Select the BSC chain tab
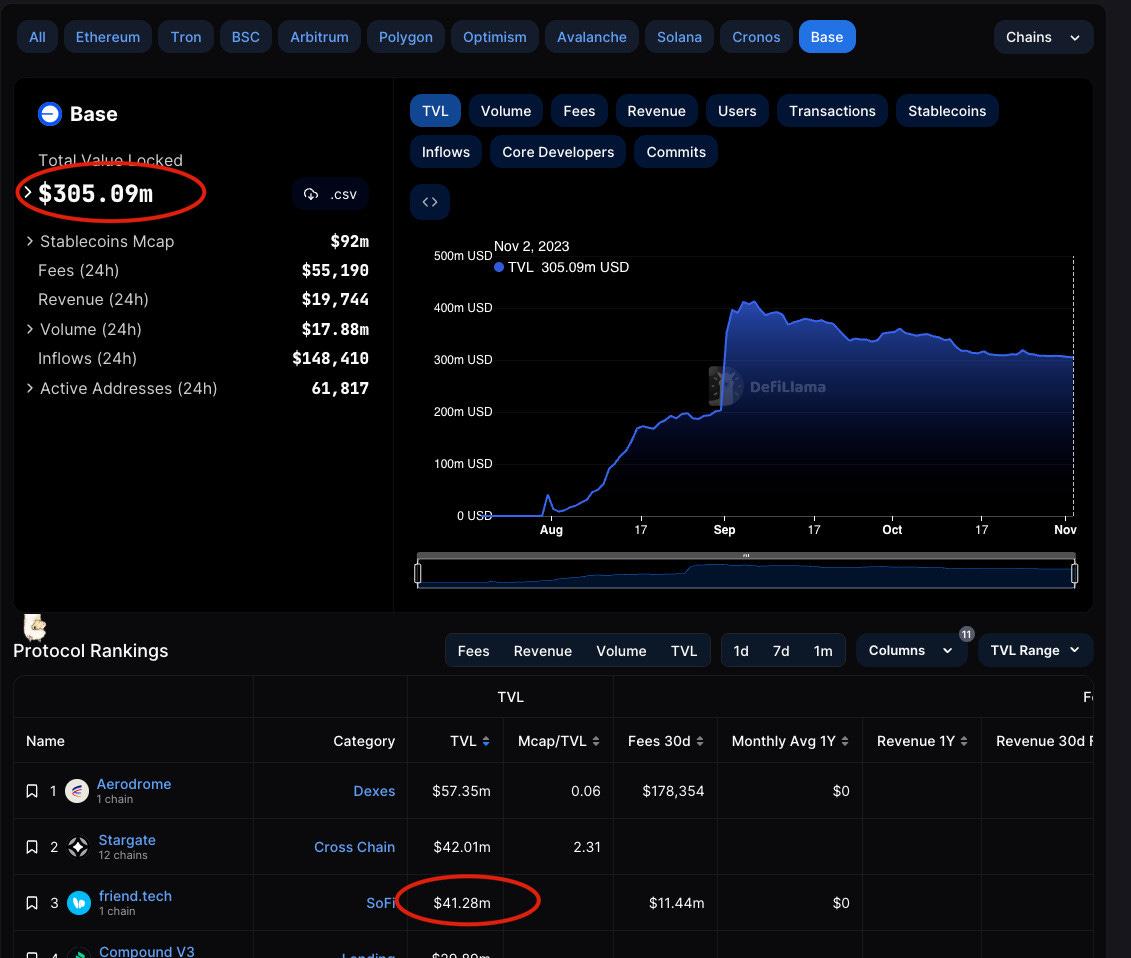This screenshot has width=1131, height=958. [245, 37]
